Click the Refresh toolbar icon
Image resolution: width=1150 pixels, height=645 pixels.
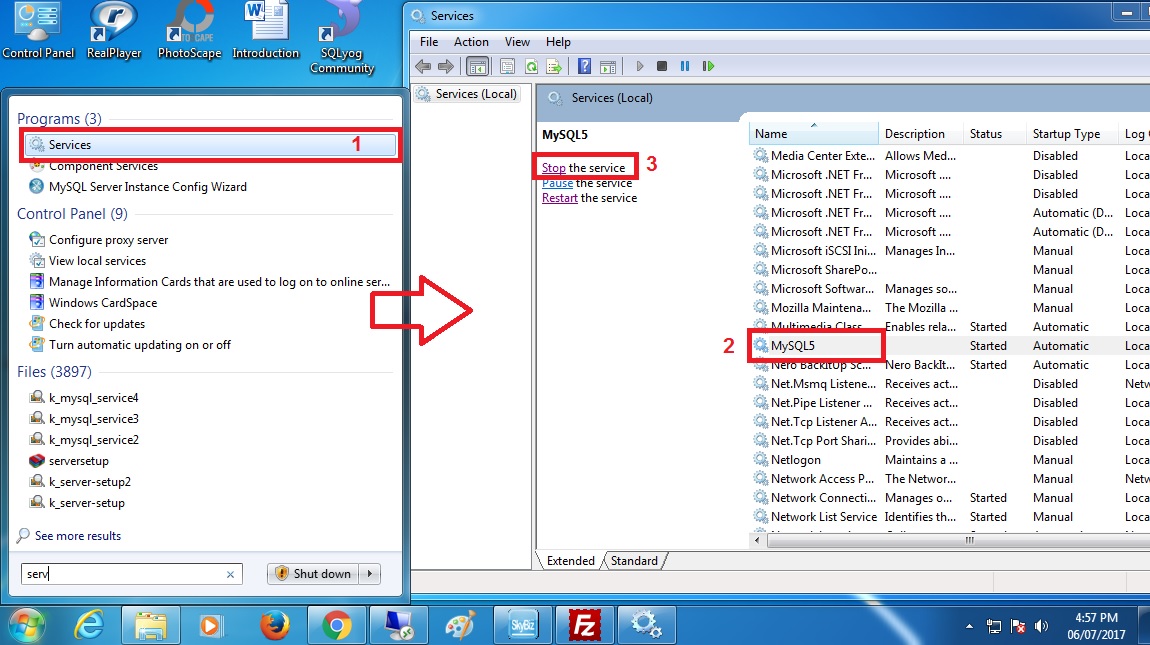click(531, 66)
